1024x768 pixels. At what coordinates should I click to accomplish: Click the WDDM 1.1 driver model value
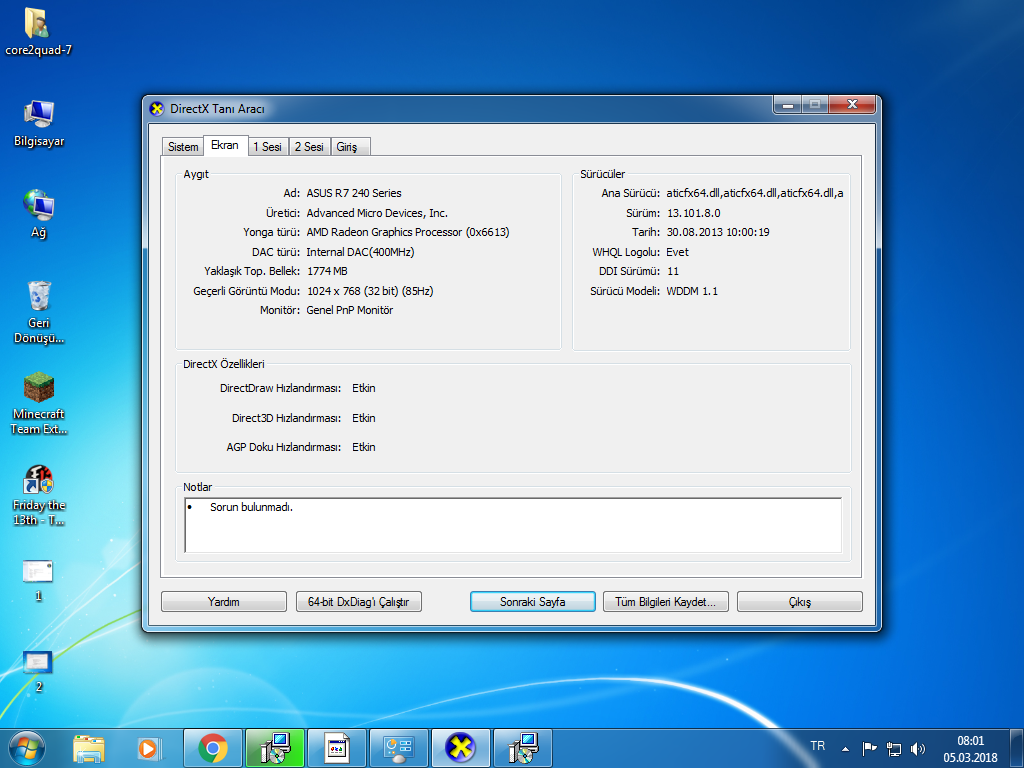pos(692,291)
